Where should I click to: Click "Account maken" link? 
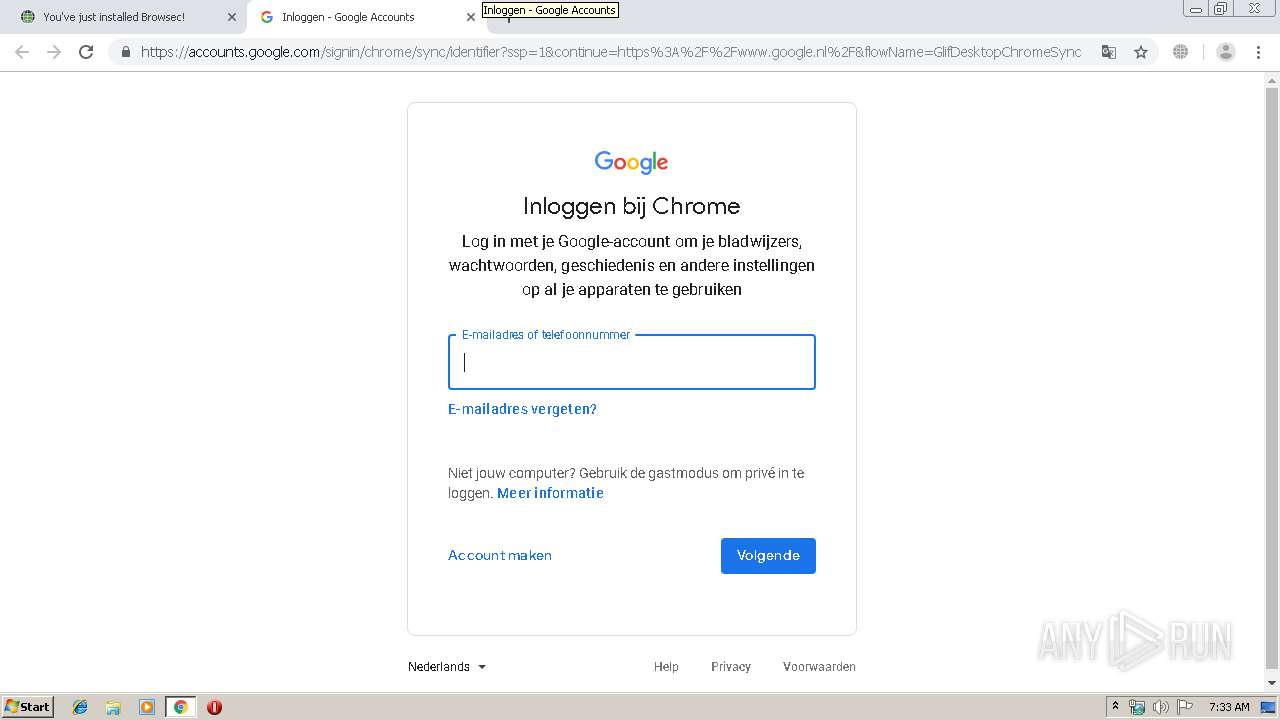tap(500, 555)
